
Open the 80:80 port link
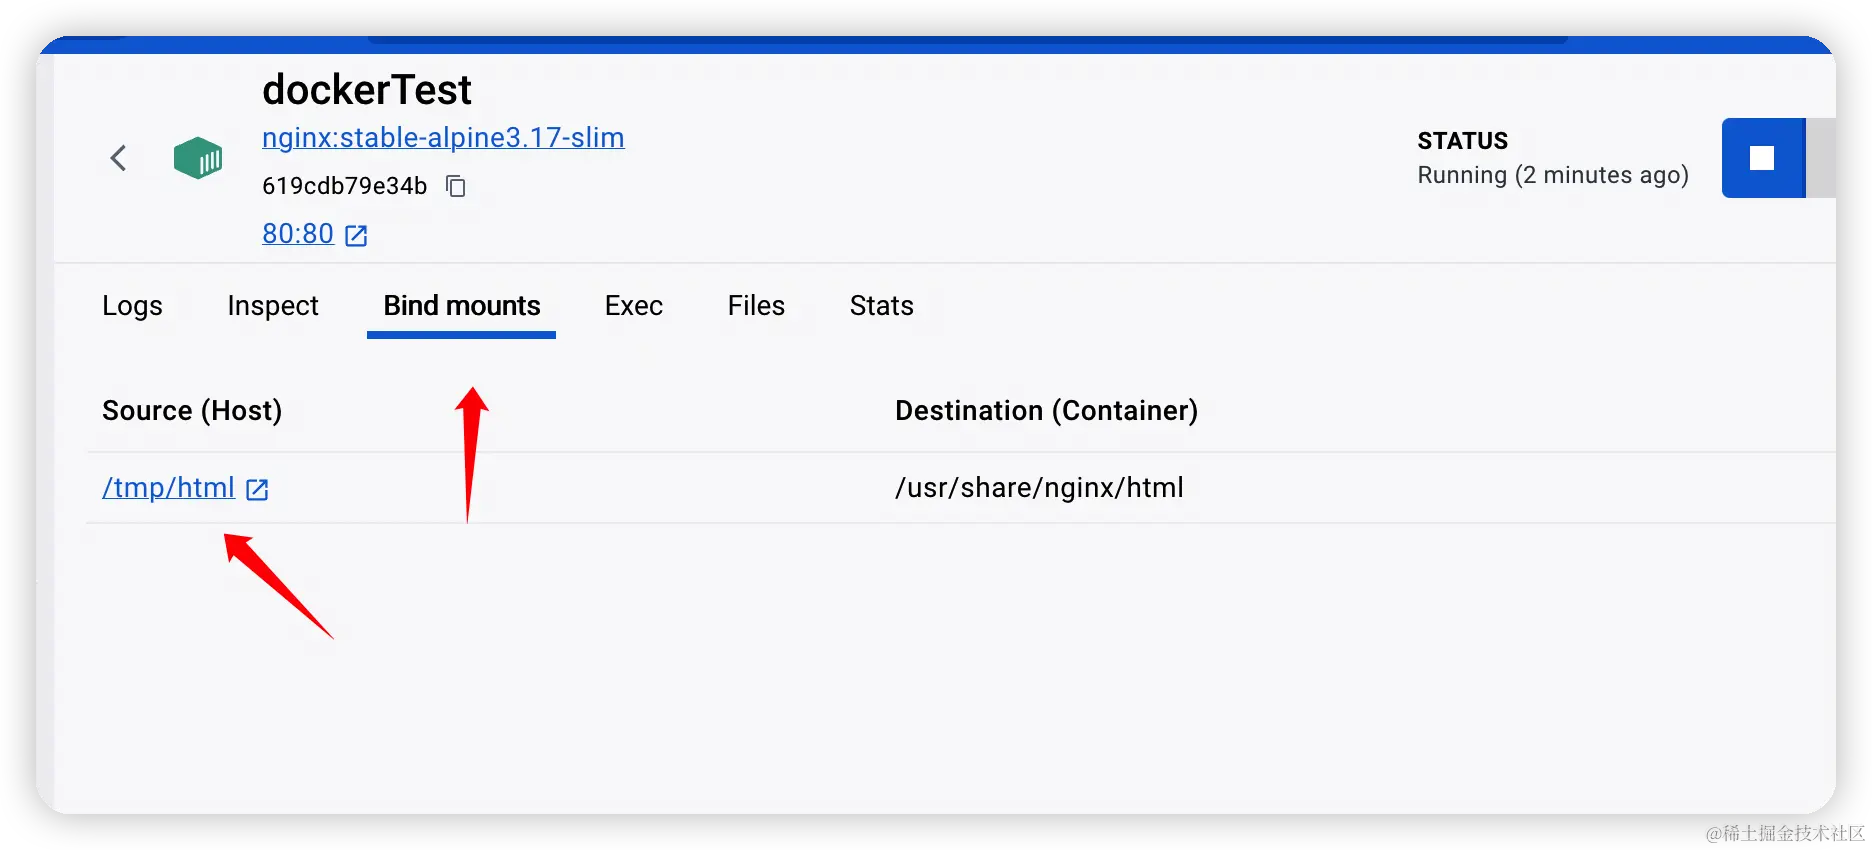click(x=298, y=234)
